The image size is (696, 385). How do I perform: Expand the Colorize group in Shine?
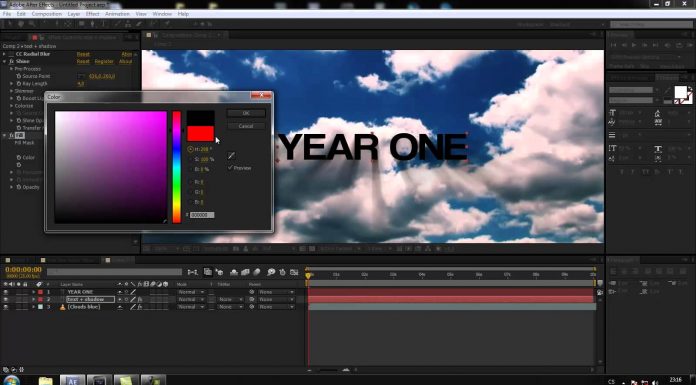click(x=12, y=106)
